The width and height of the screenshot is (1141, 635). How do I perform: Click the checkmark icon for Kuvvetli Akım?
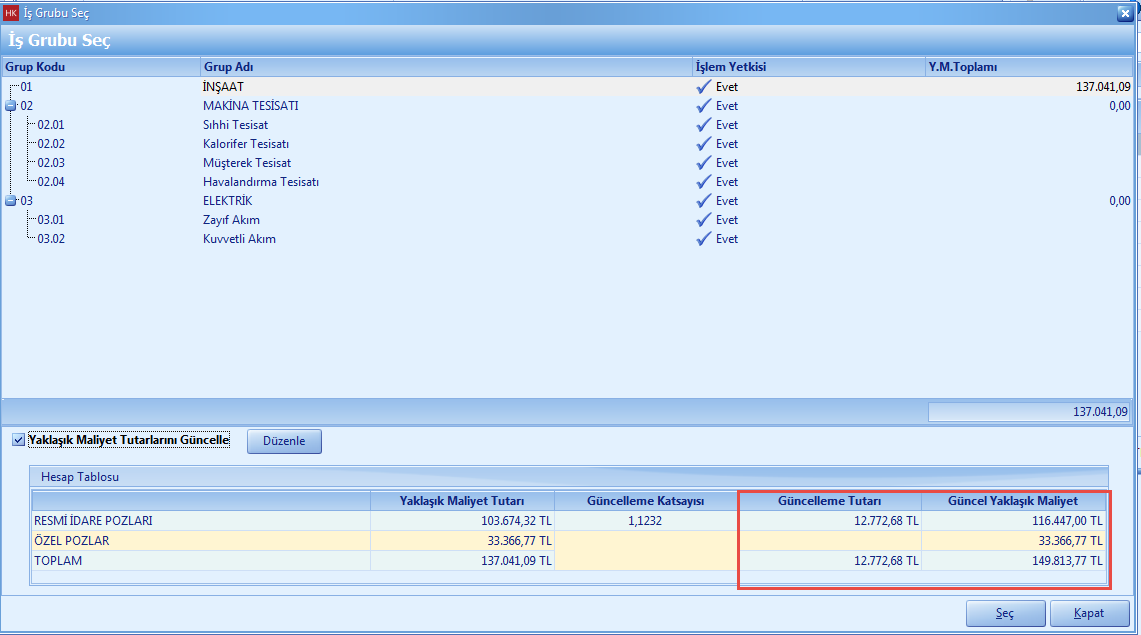[705, 239]
